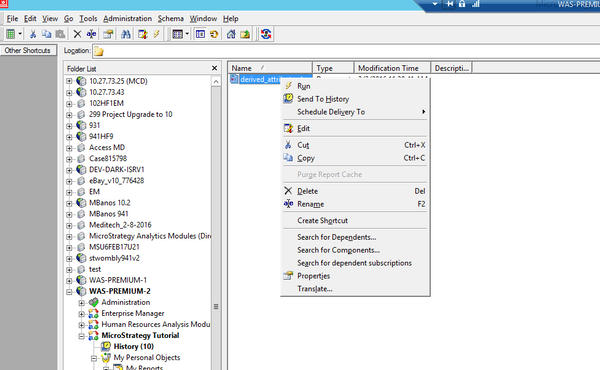Image resolution: width=600 pixels, height=370 pixels.
Task: Open the Schedule Delivery To submenu
Action: click(x=355, y=112)
